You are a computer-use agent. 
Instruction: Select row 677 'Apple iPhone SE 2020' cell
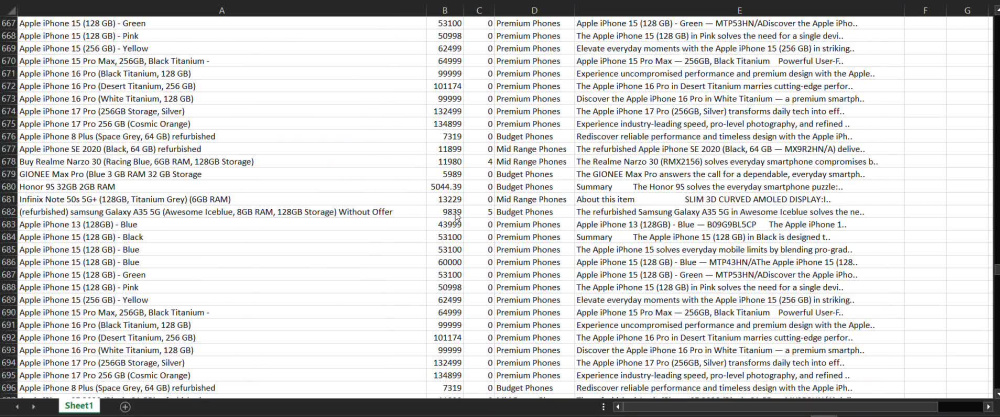(221, 149)
